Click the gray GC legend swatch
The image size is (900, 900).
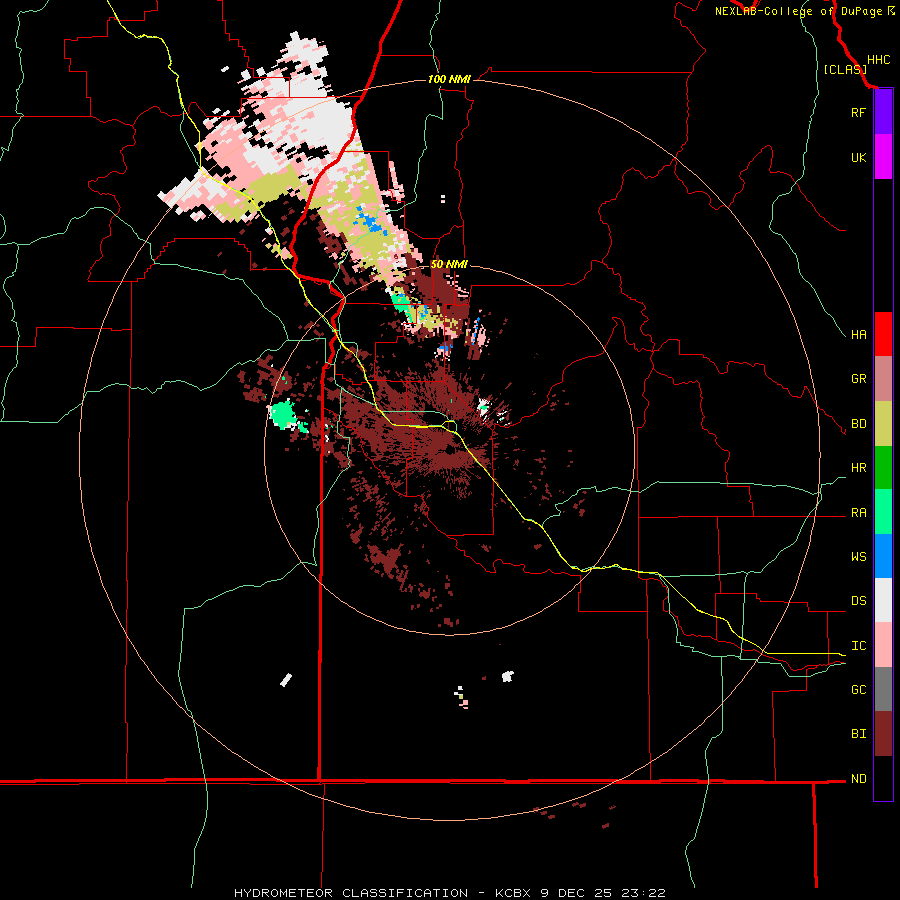[883, 689]
